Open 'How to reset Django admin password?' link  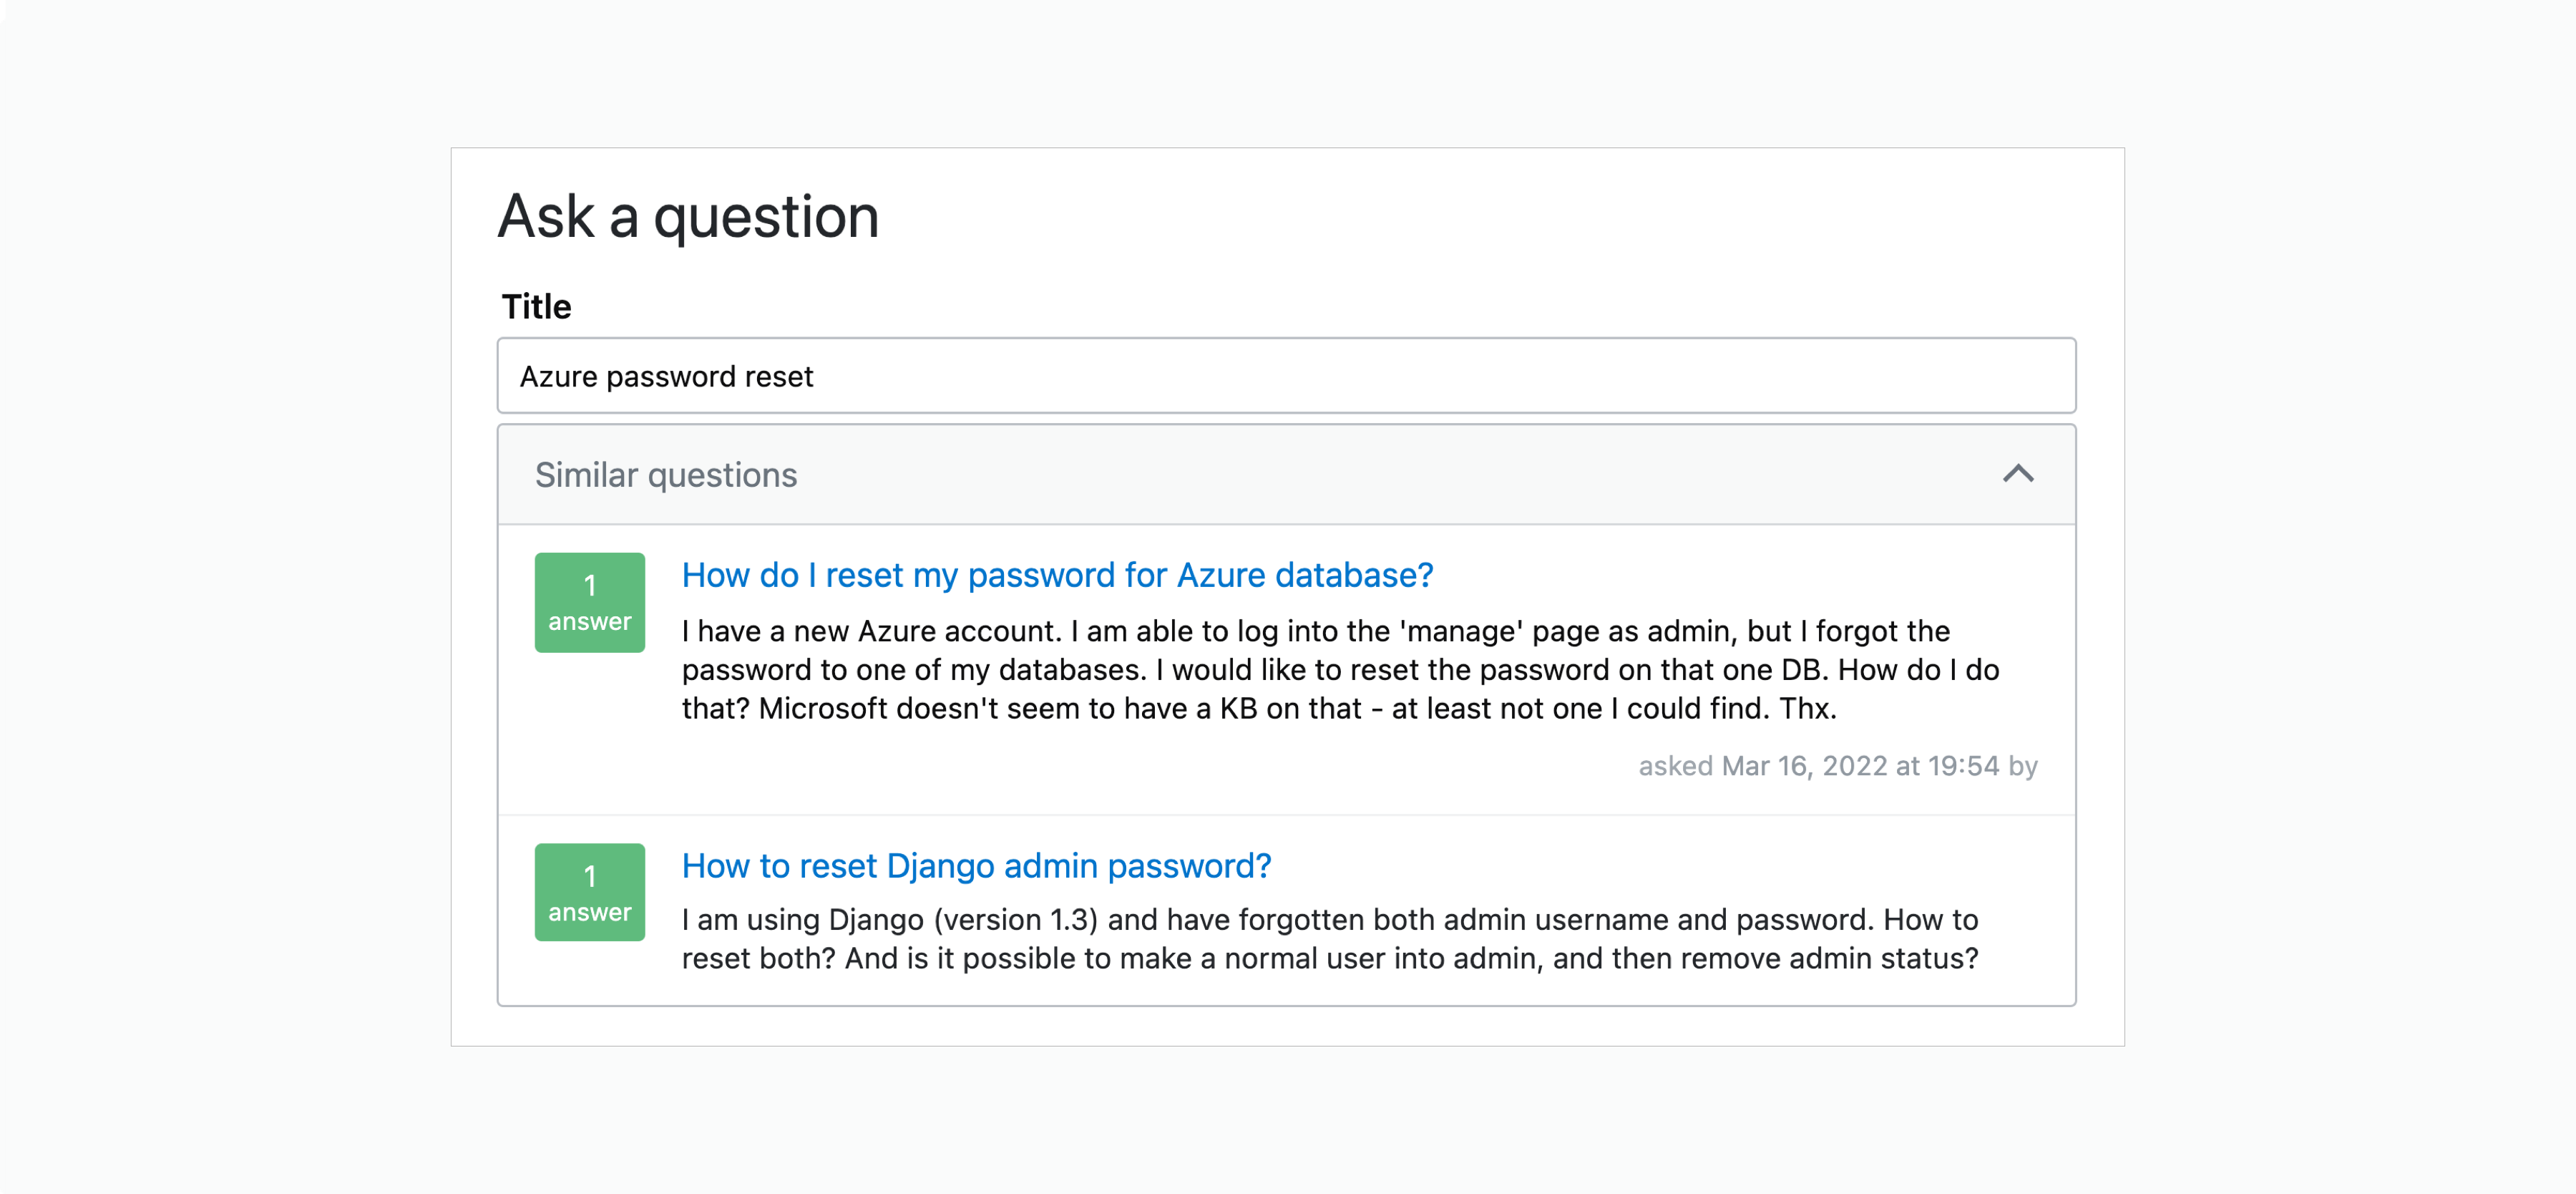pos(976,866)
